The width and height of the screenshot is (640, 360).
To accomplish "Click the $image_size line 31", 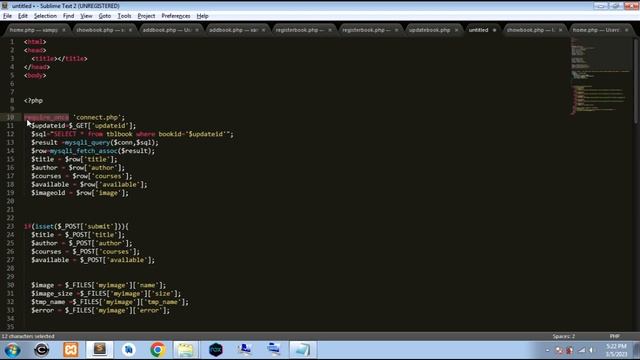I will click(x=106, y=294).
